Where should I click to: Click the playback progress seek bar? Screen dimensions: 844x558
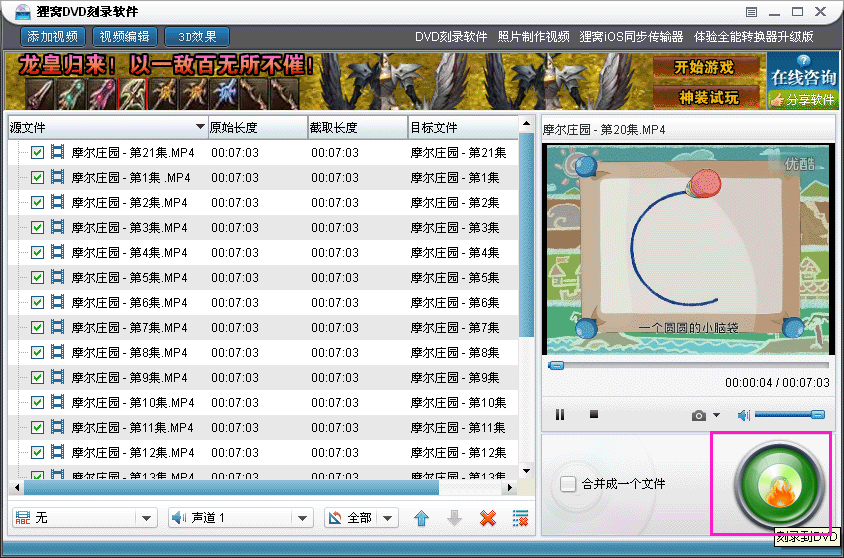688,365
